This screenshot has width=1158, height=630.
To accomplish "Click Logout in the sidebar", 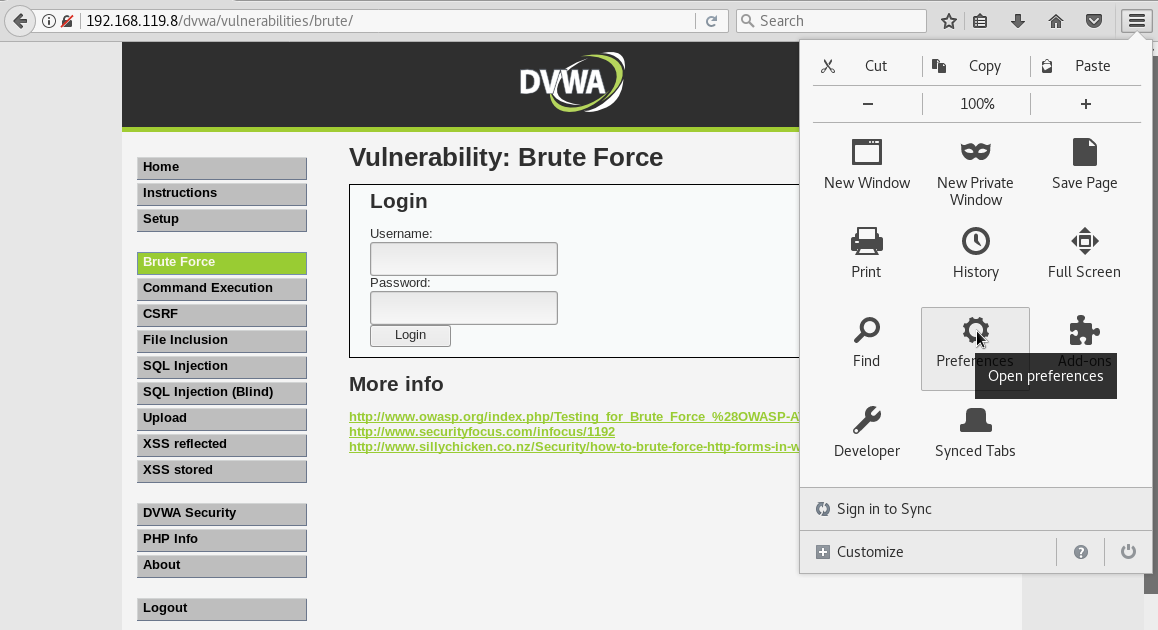I will 222,608.
